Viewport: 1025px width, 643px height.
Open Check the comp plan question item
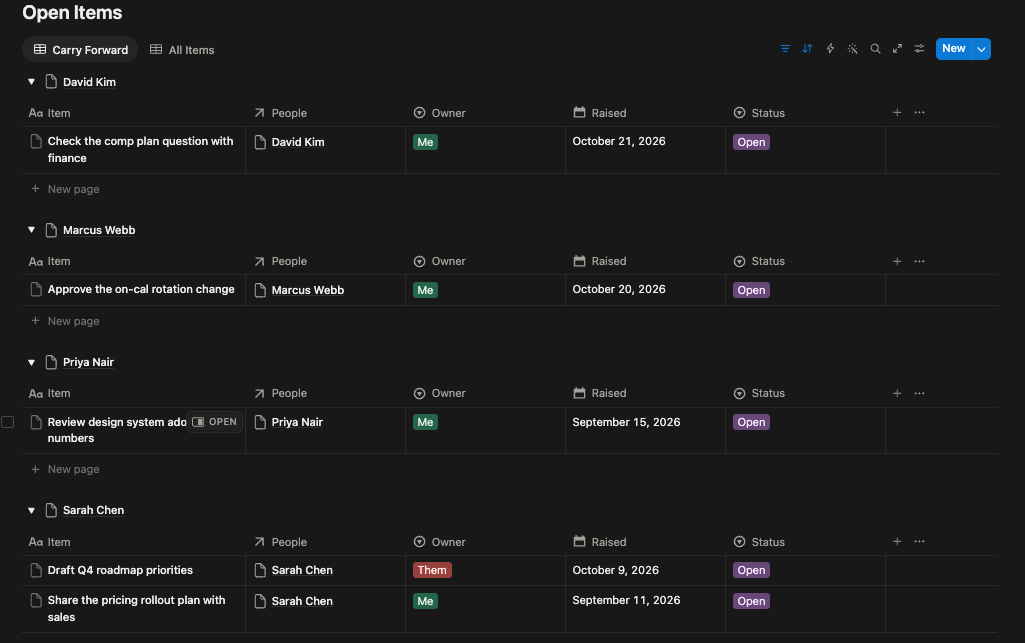click(141, 150)
